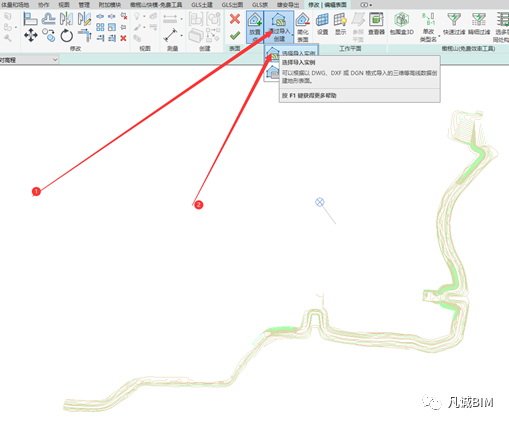Click the green checkmark finish surface
This screenshot has width=509, height=424.
pyautogui.click(x=235, y=35)
